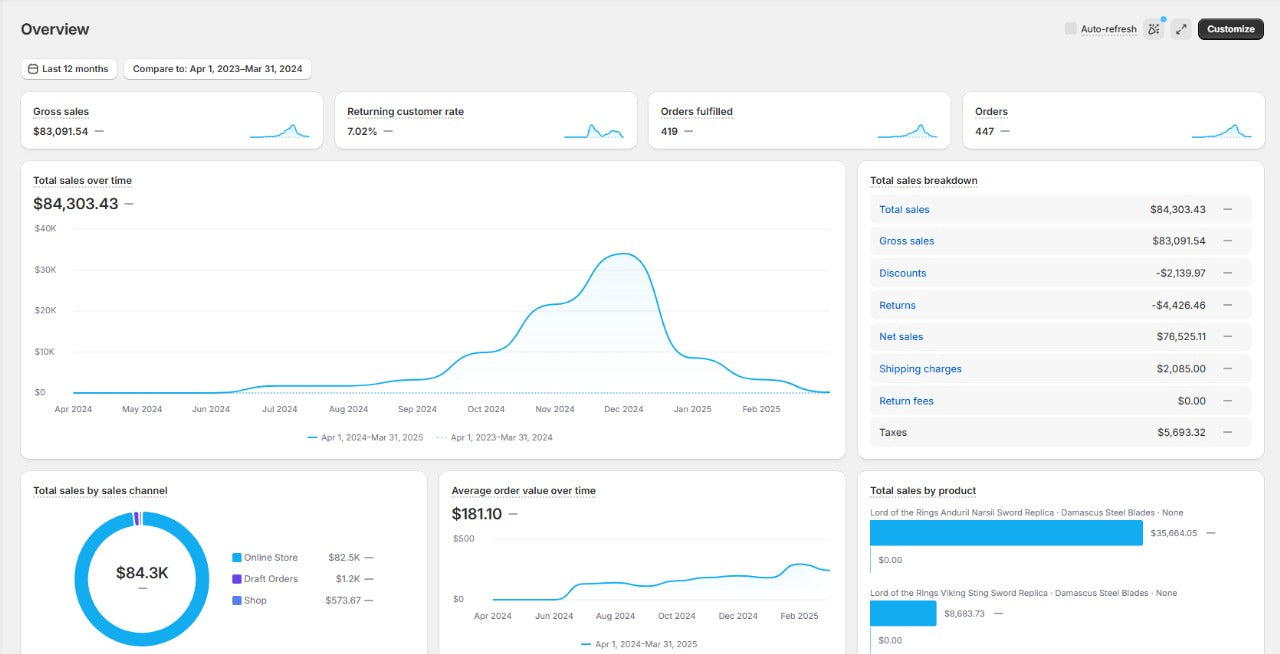
Task: Toggle the Apr 2023–Mar 2024 comparison legend
Action: coord(495,437)
